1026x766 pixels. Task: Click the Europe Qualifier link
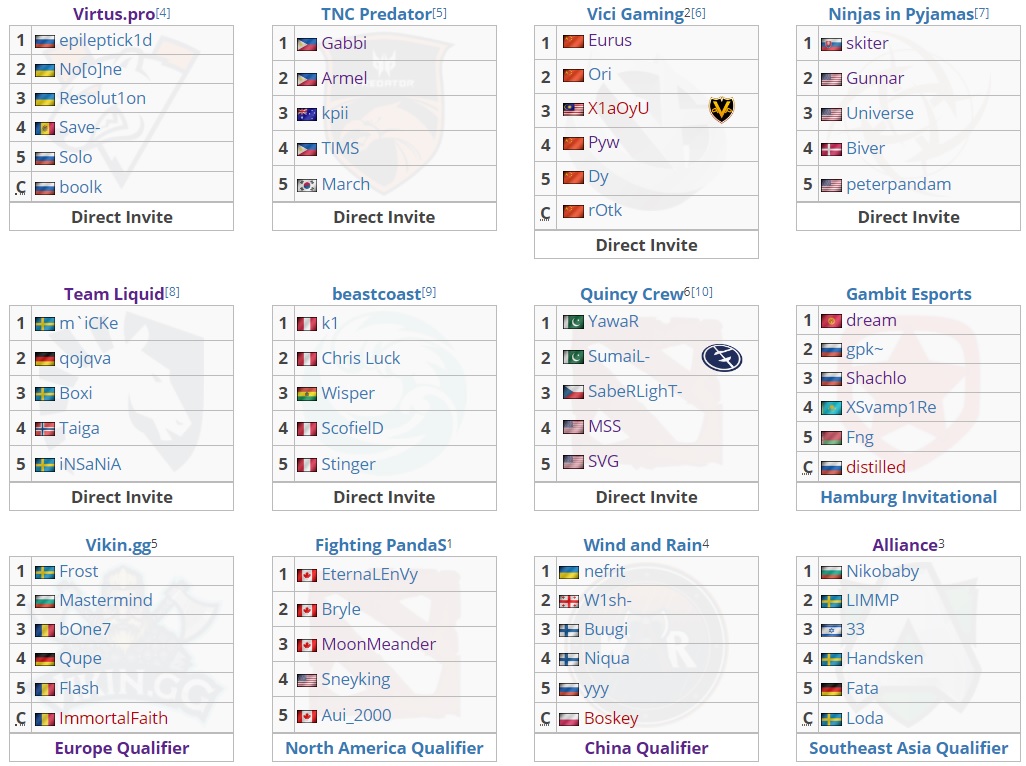click(120, 747)
